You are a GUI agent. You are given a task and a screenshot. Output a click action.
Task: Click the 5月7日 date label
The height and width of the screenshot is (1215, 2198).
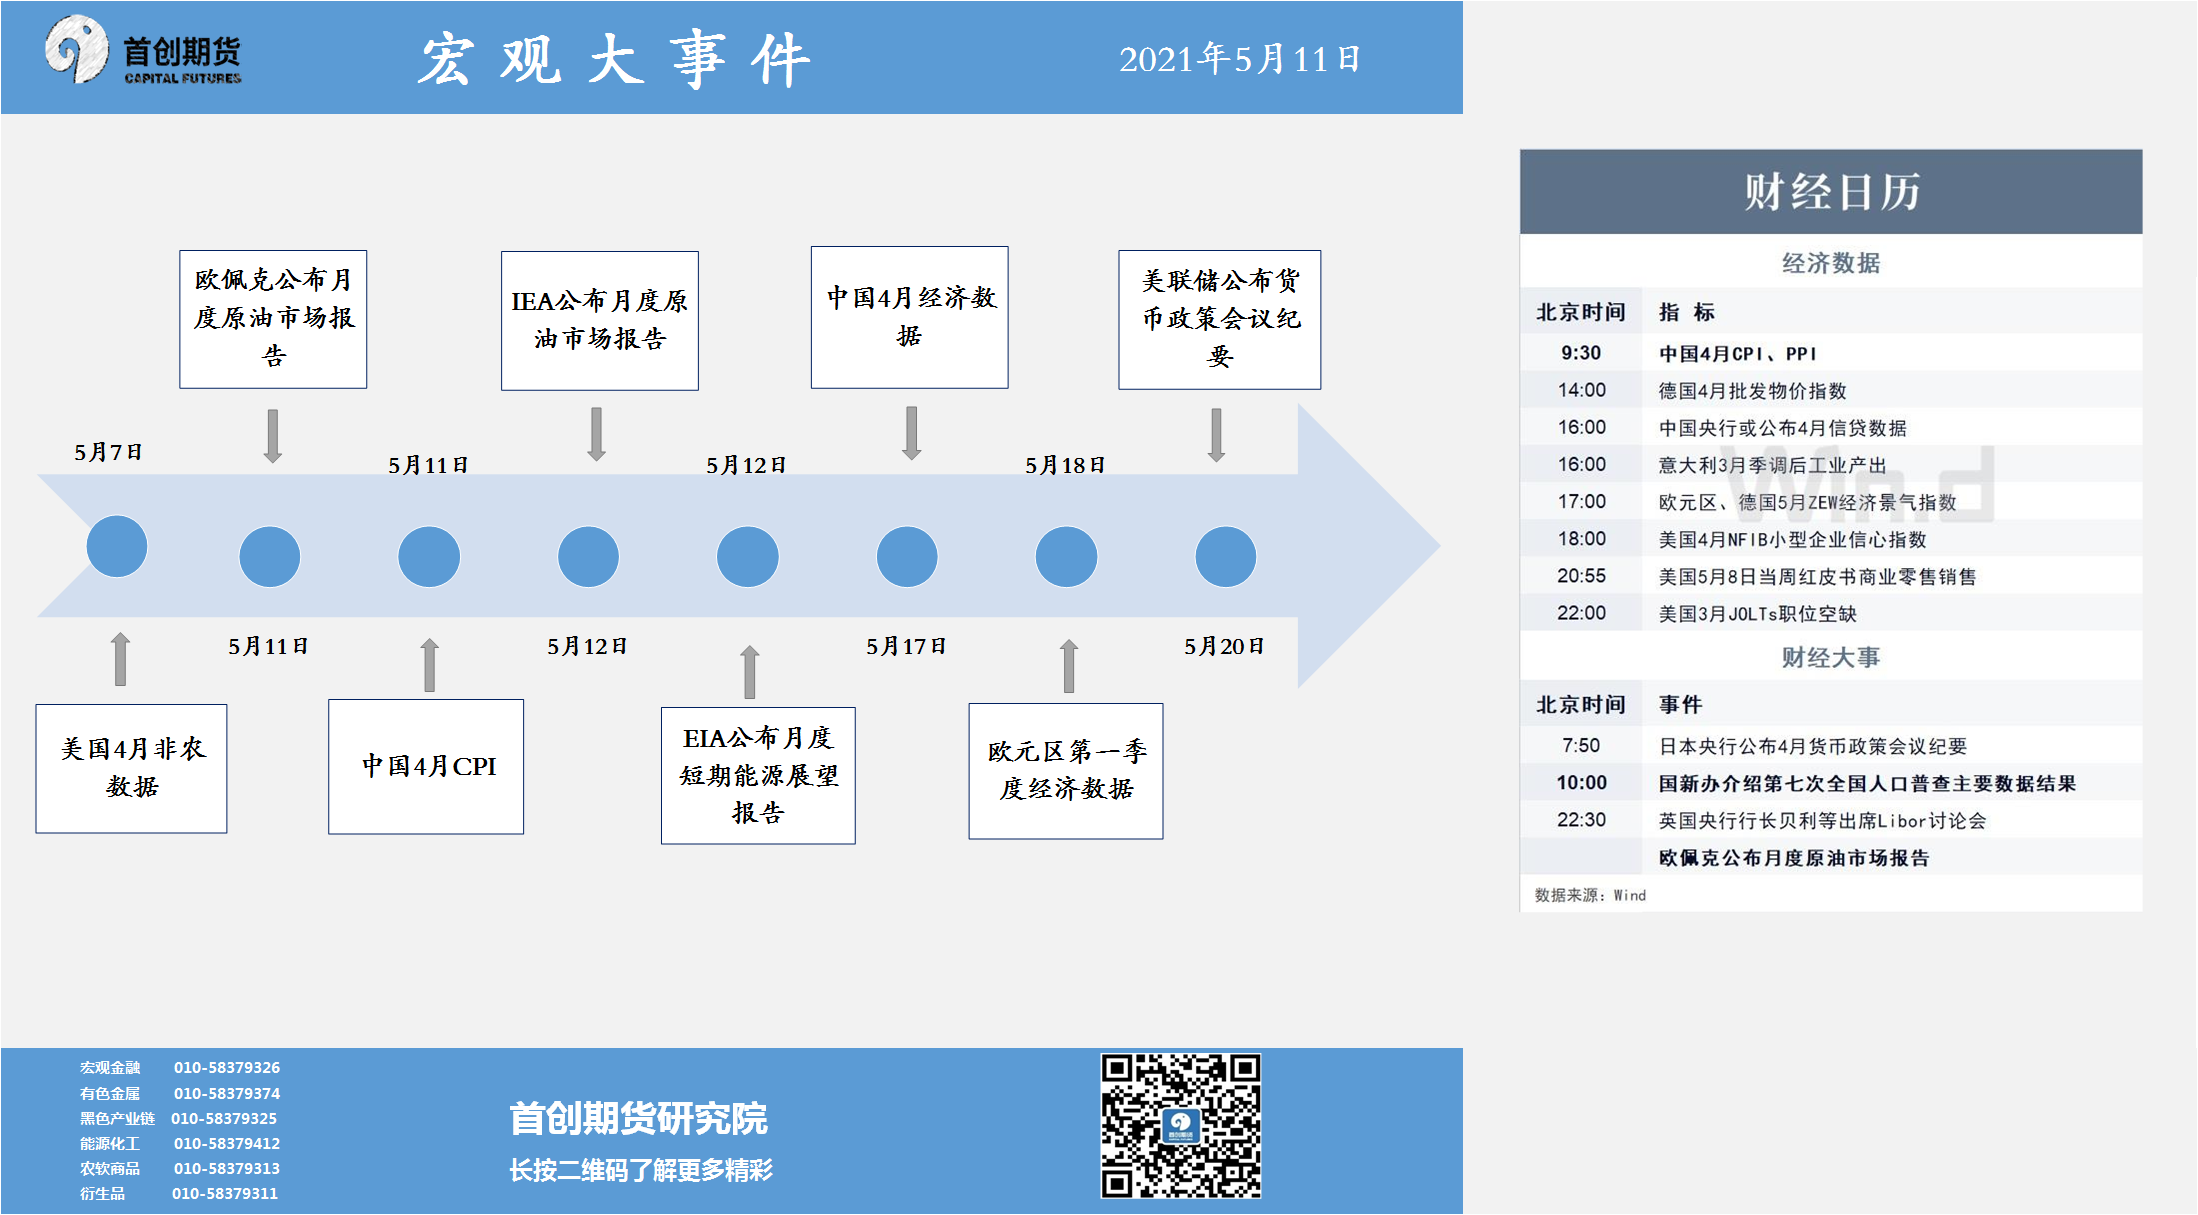108,452
